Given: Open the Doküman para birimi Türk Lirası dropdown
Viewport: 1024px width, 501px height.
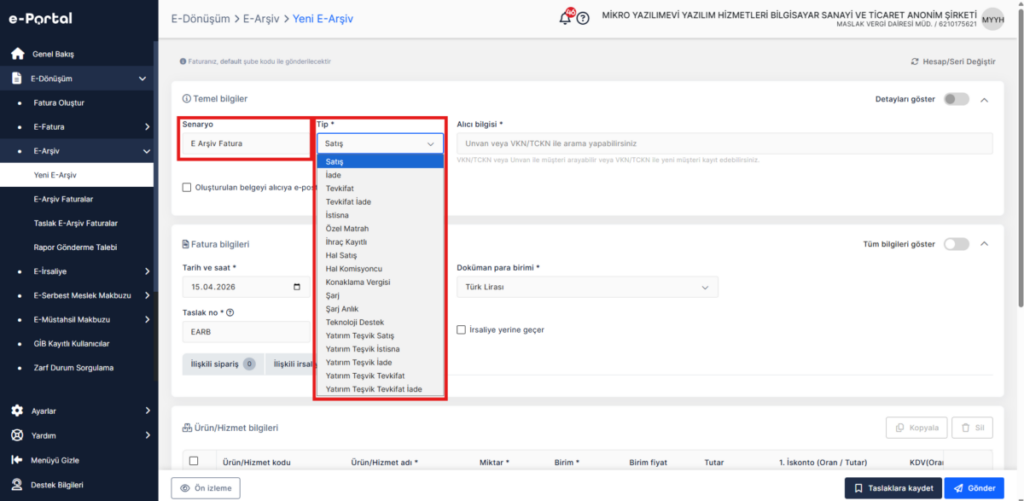Looking at the screenshot, I should tap(587, 287).
